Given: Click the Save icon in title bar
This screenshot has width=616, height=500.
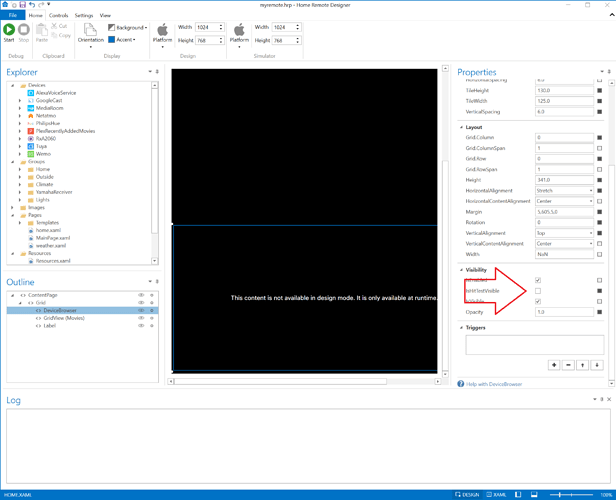Looking at the screenshot, I should pyautogui.click(x=22, y=5).
